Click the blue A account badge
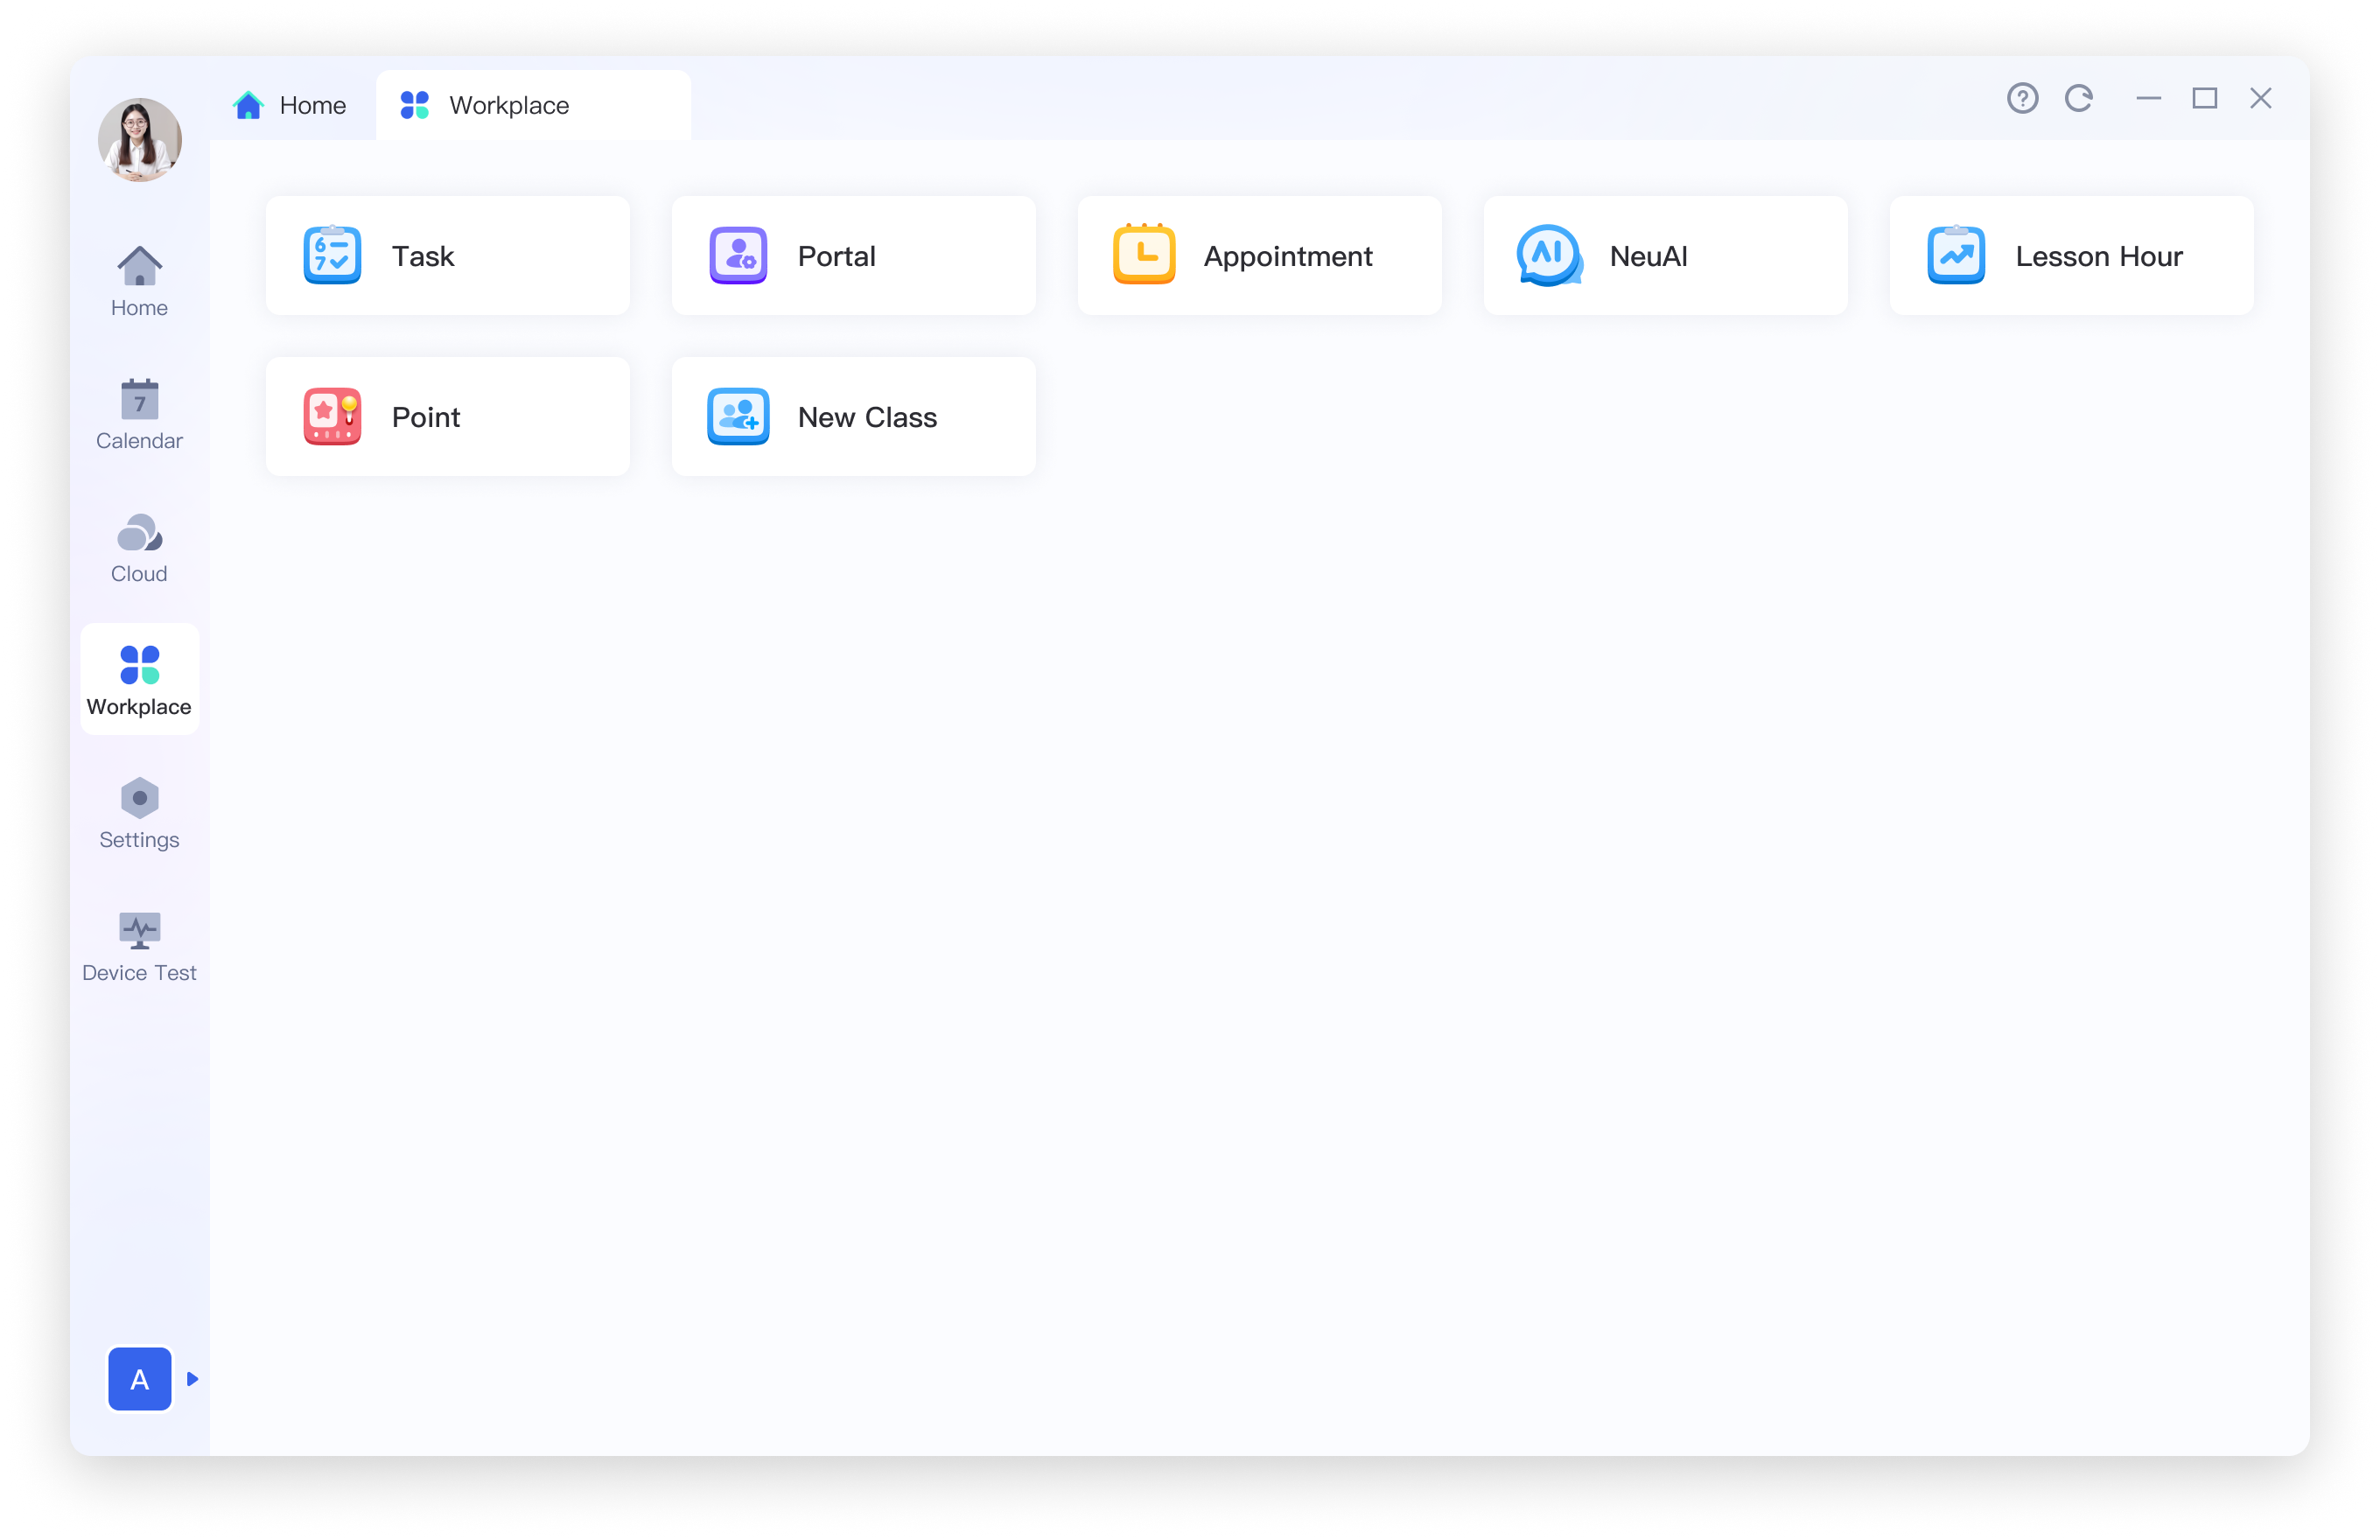This screenshot has width=2380, height=1540. pos(139,1379)
